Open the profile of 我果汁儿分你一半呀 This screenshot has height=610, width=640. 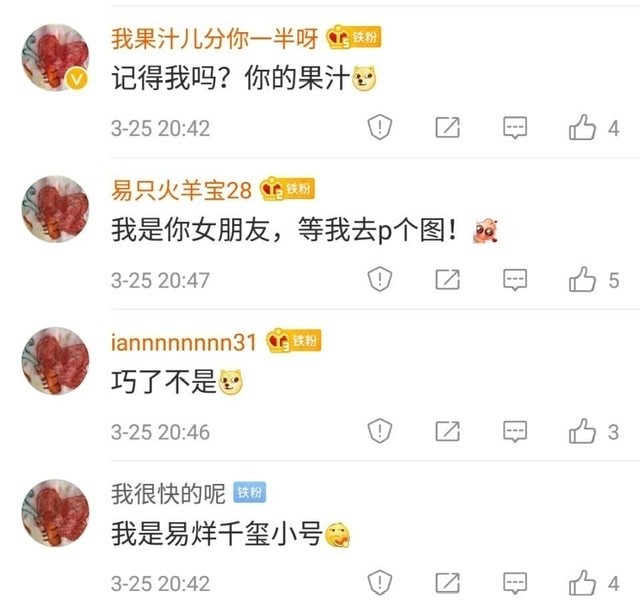pyautogui.click(x=215, y=38)
